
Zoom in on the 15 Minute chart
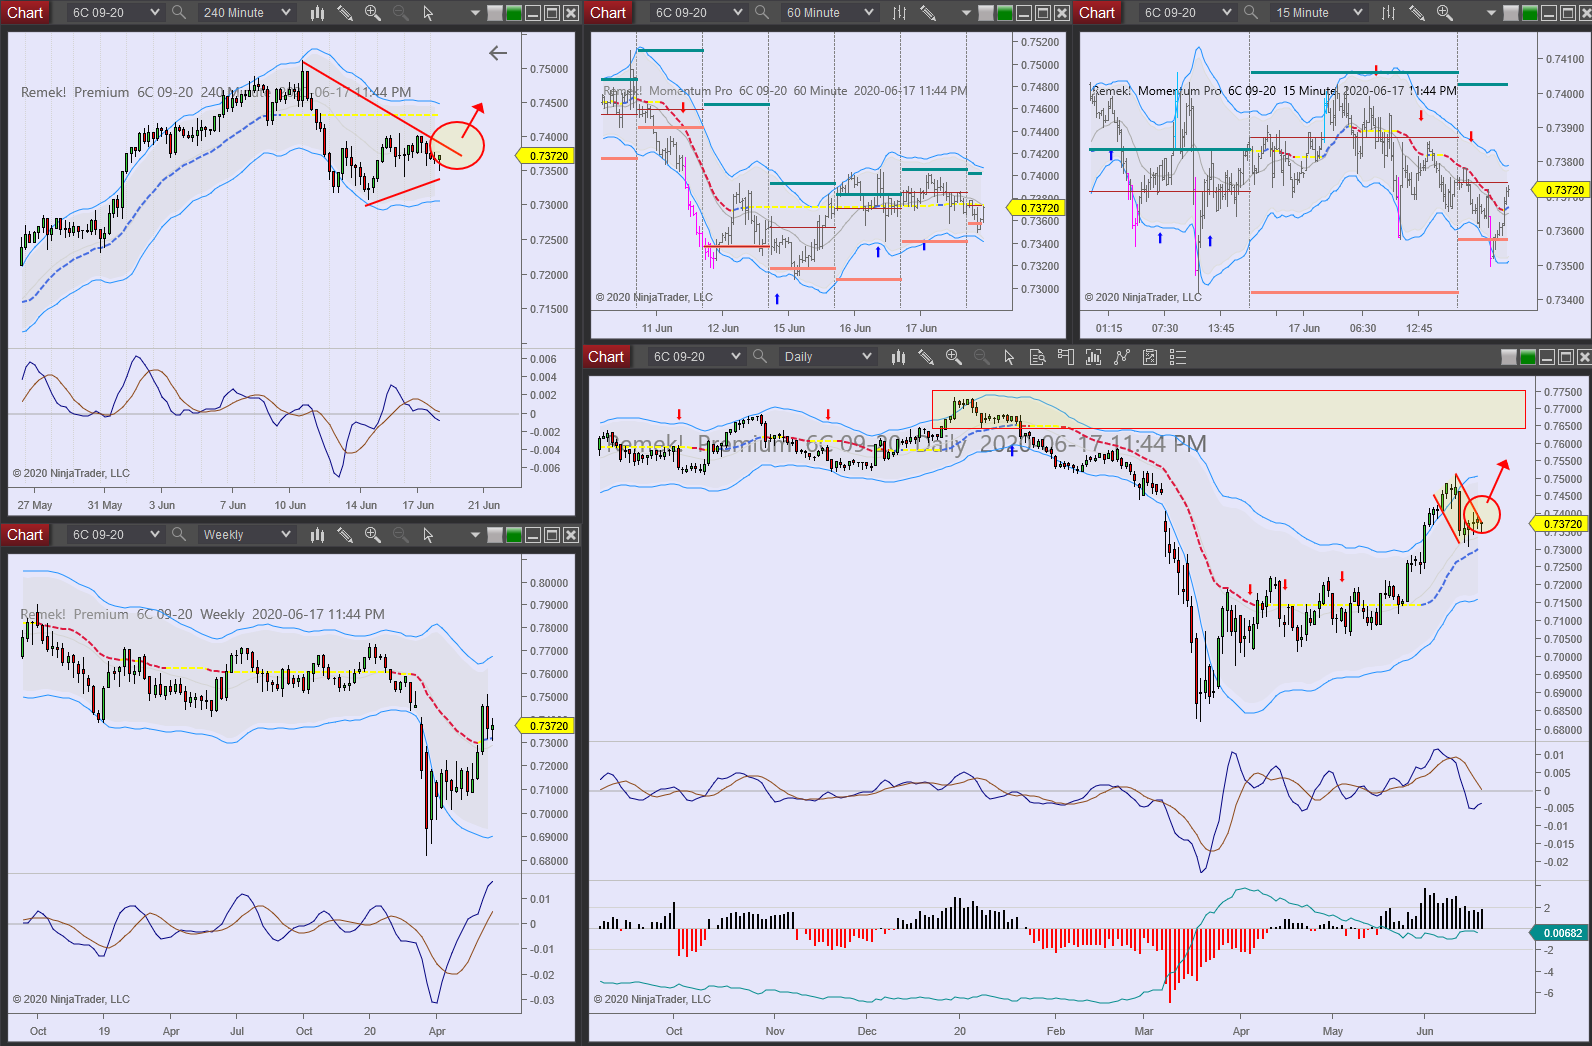[x=1445, y=13]
